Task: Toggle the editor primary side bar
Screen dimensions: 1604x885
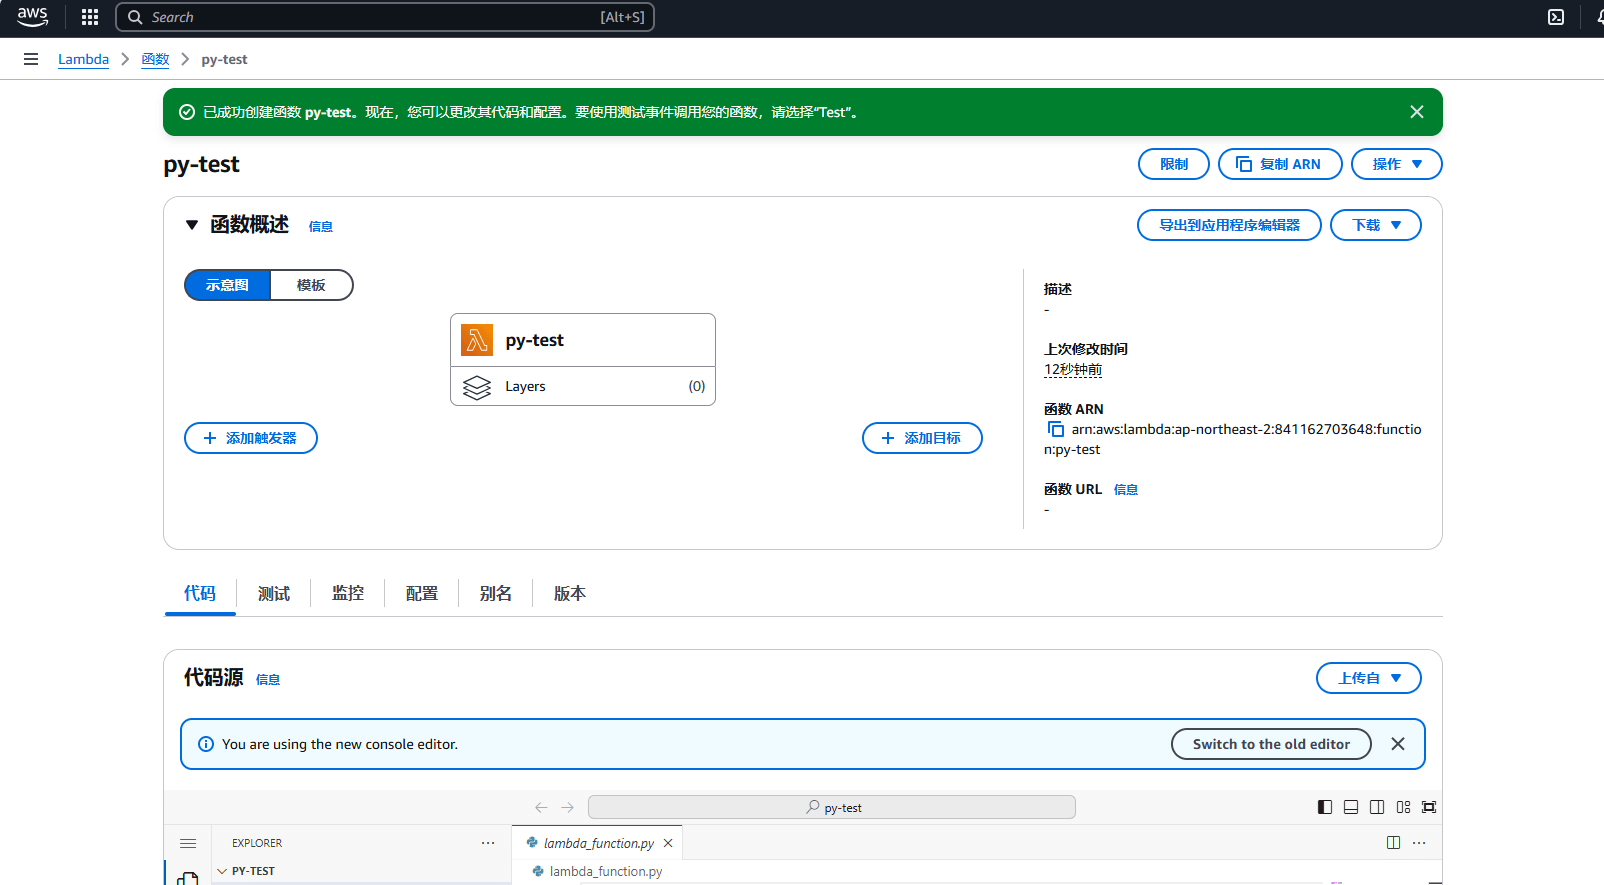Action: pos(1325,807)
